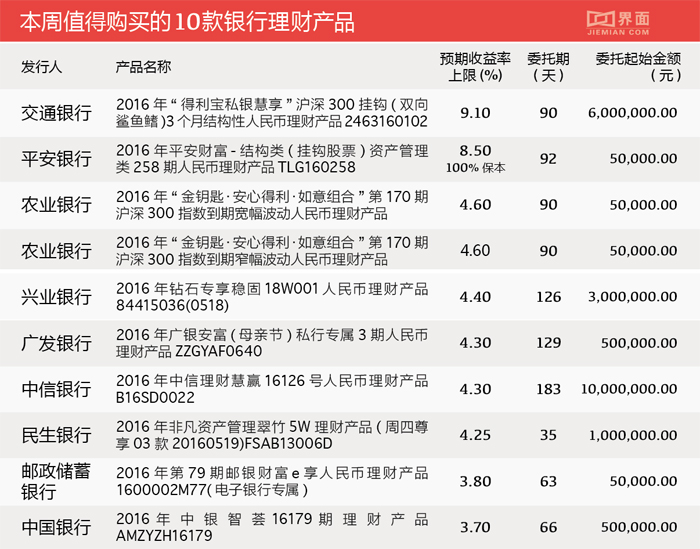
Task: Click product name containing TLG160258
Action: (x=272, y=159)
